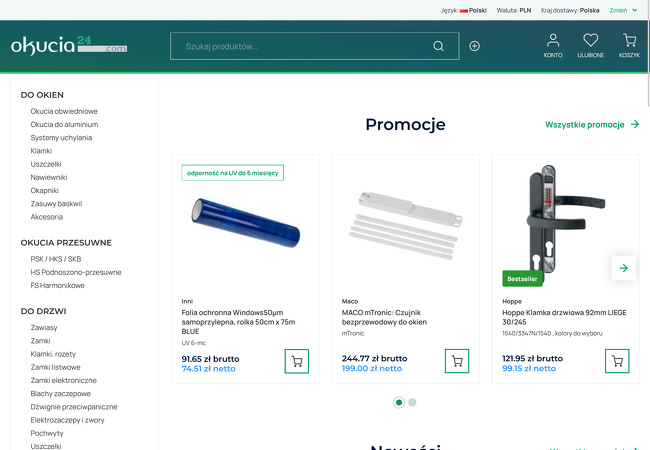
Task: Click OKUCIA PRZESUWNE section heading
Action: click(66, 243)
